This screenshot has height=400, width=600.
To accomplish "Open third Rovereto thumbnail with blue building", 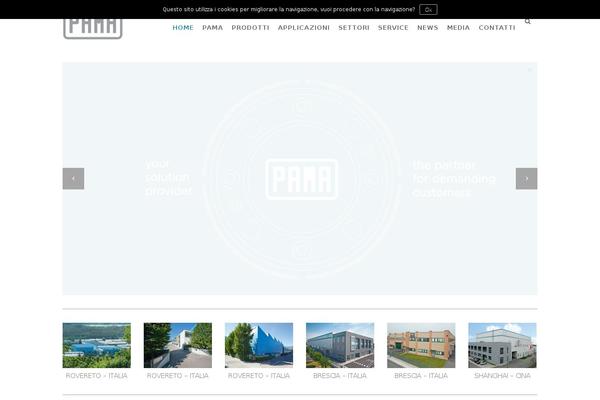I will tap(259, 345).
